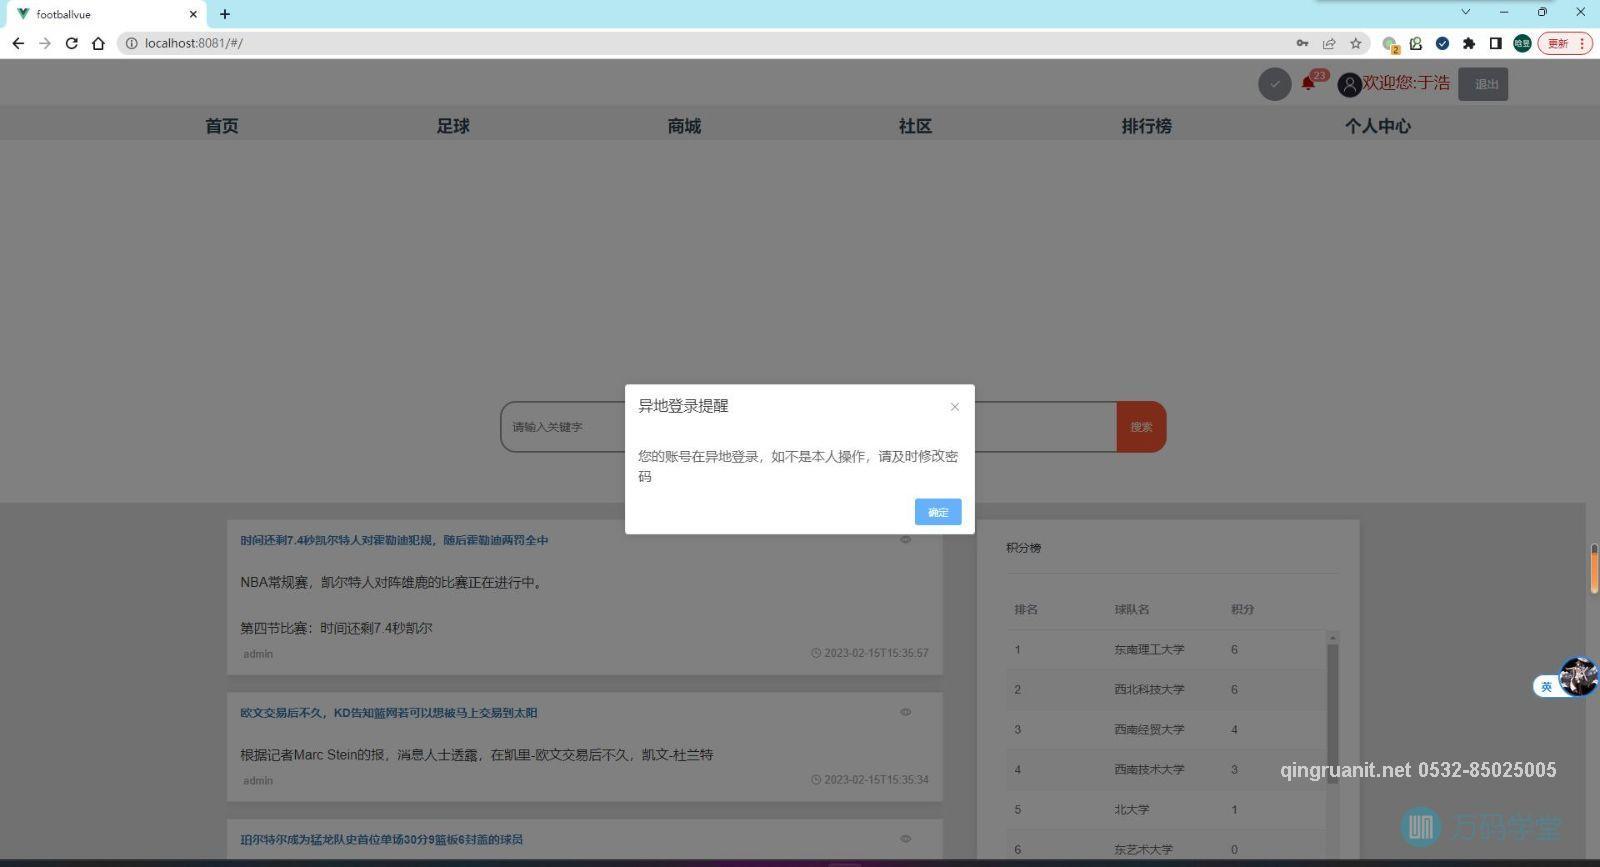Confirm the dialog with 确定 button
Screen dimensions: 1600x867
938,512
